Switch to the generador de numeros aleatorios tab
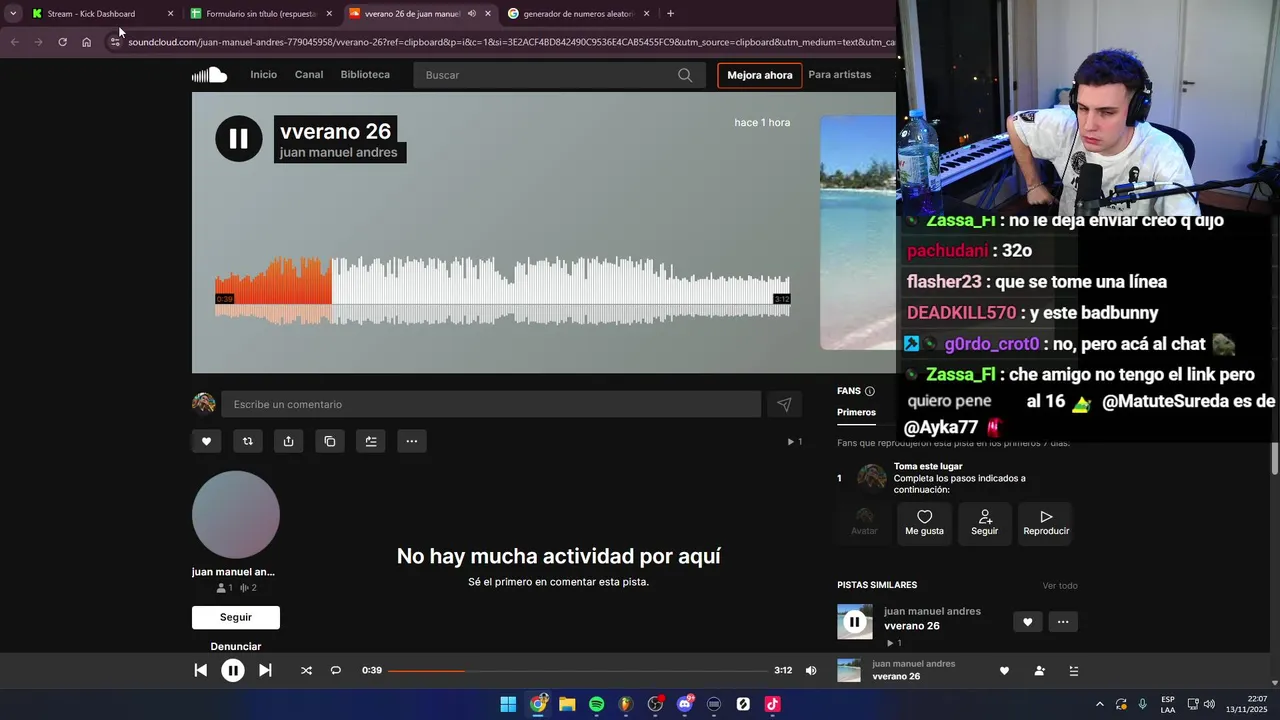This screenshot has width=1280, height=720. tap(579, 14)
